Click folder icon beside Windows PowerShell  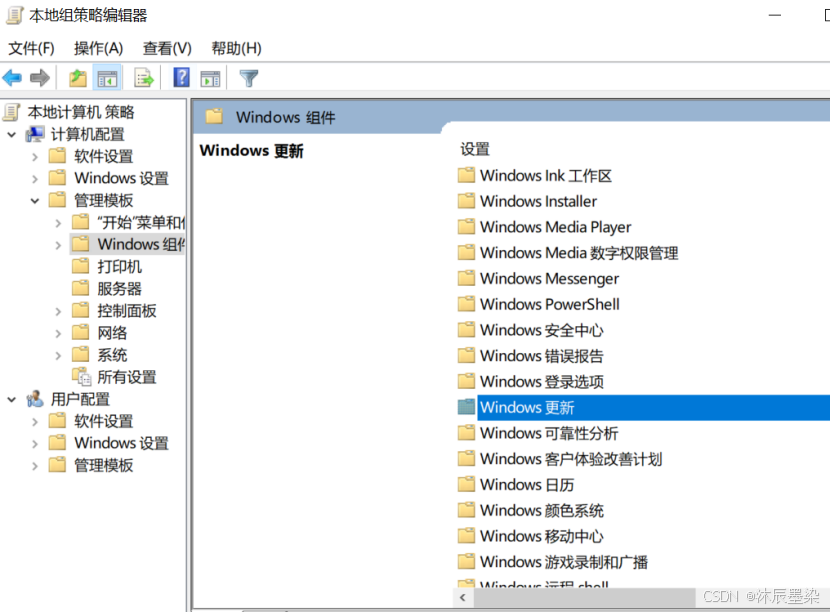pos(466,304)
